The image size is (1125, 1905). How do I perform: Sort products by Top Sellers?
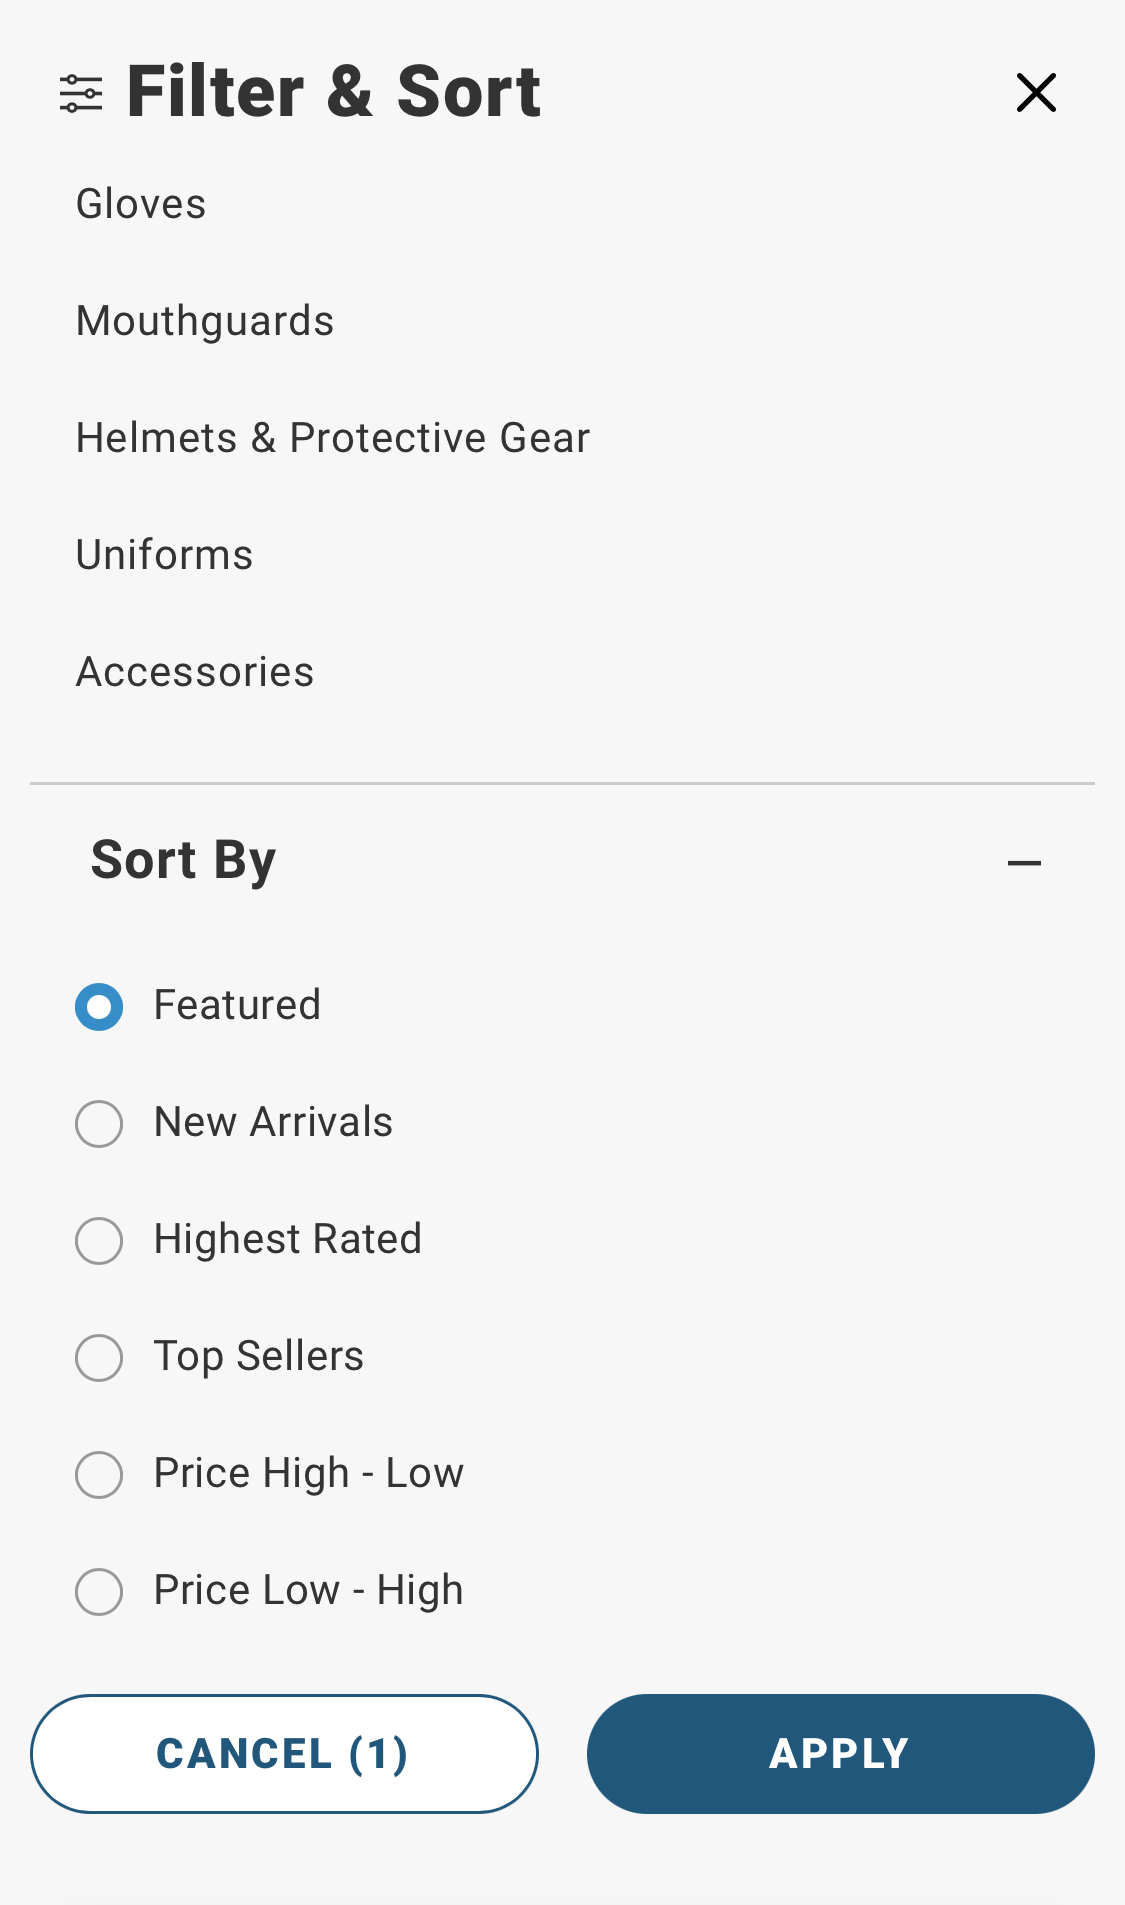coord(98,1358)
